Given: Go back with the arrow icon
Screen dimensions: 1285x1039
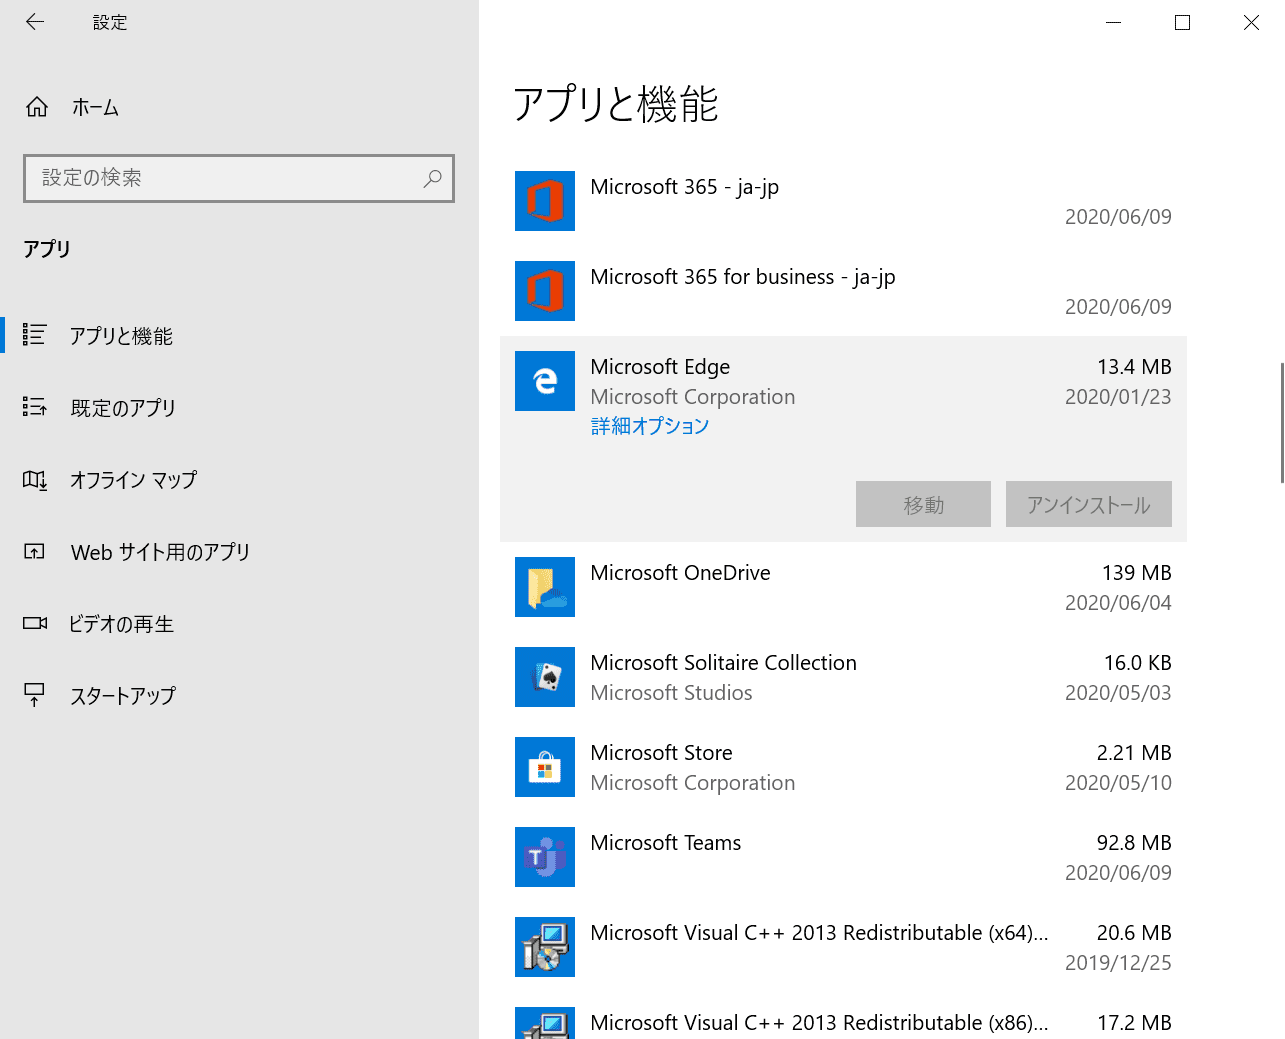Looking at the screenshot, I should click(x=35, y=22).
